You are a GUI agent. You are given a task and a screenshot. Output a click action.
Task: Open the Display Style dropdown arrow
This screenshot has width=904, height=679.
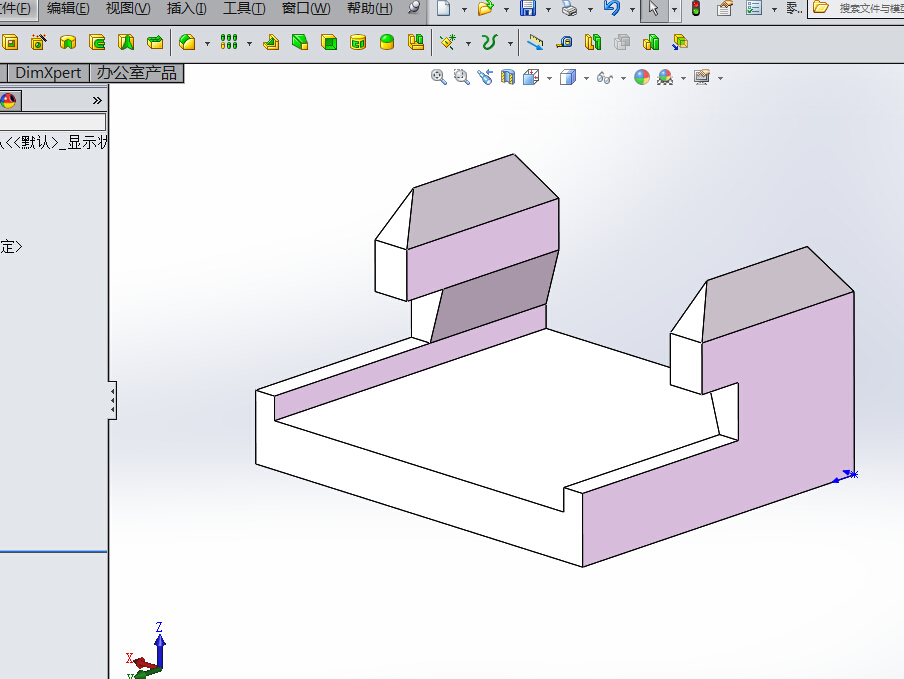[588, 77]
